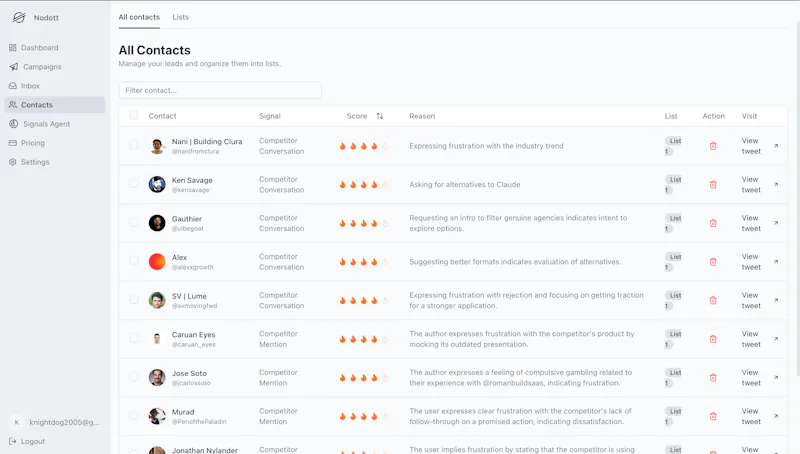Delete Nani | Building Clura contact
800x454 pixels.
click(713, 146)
